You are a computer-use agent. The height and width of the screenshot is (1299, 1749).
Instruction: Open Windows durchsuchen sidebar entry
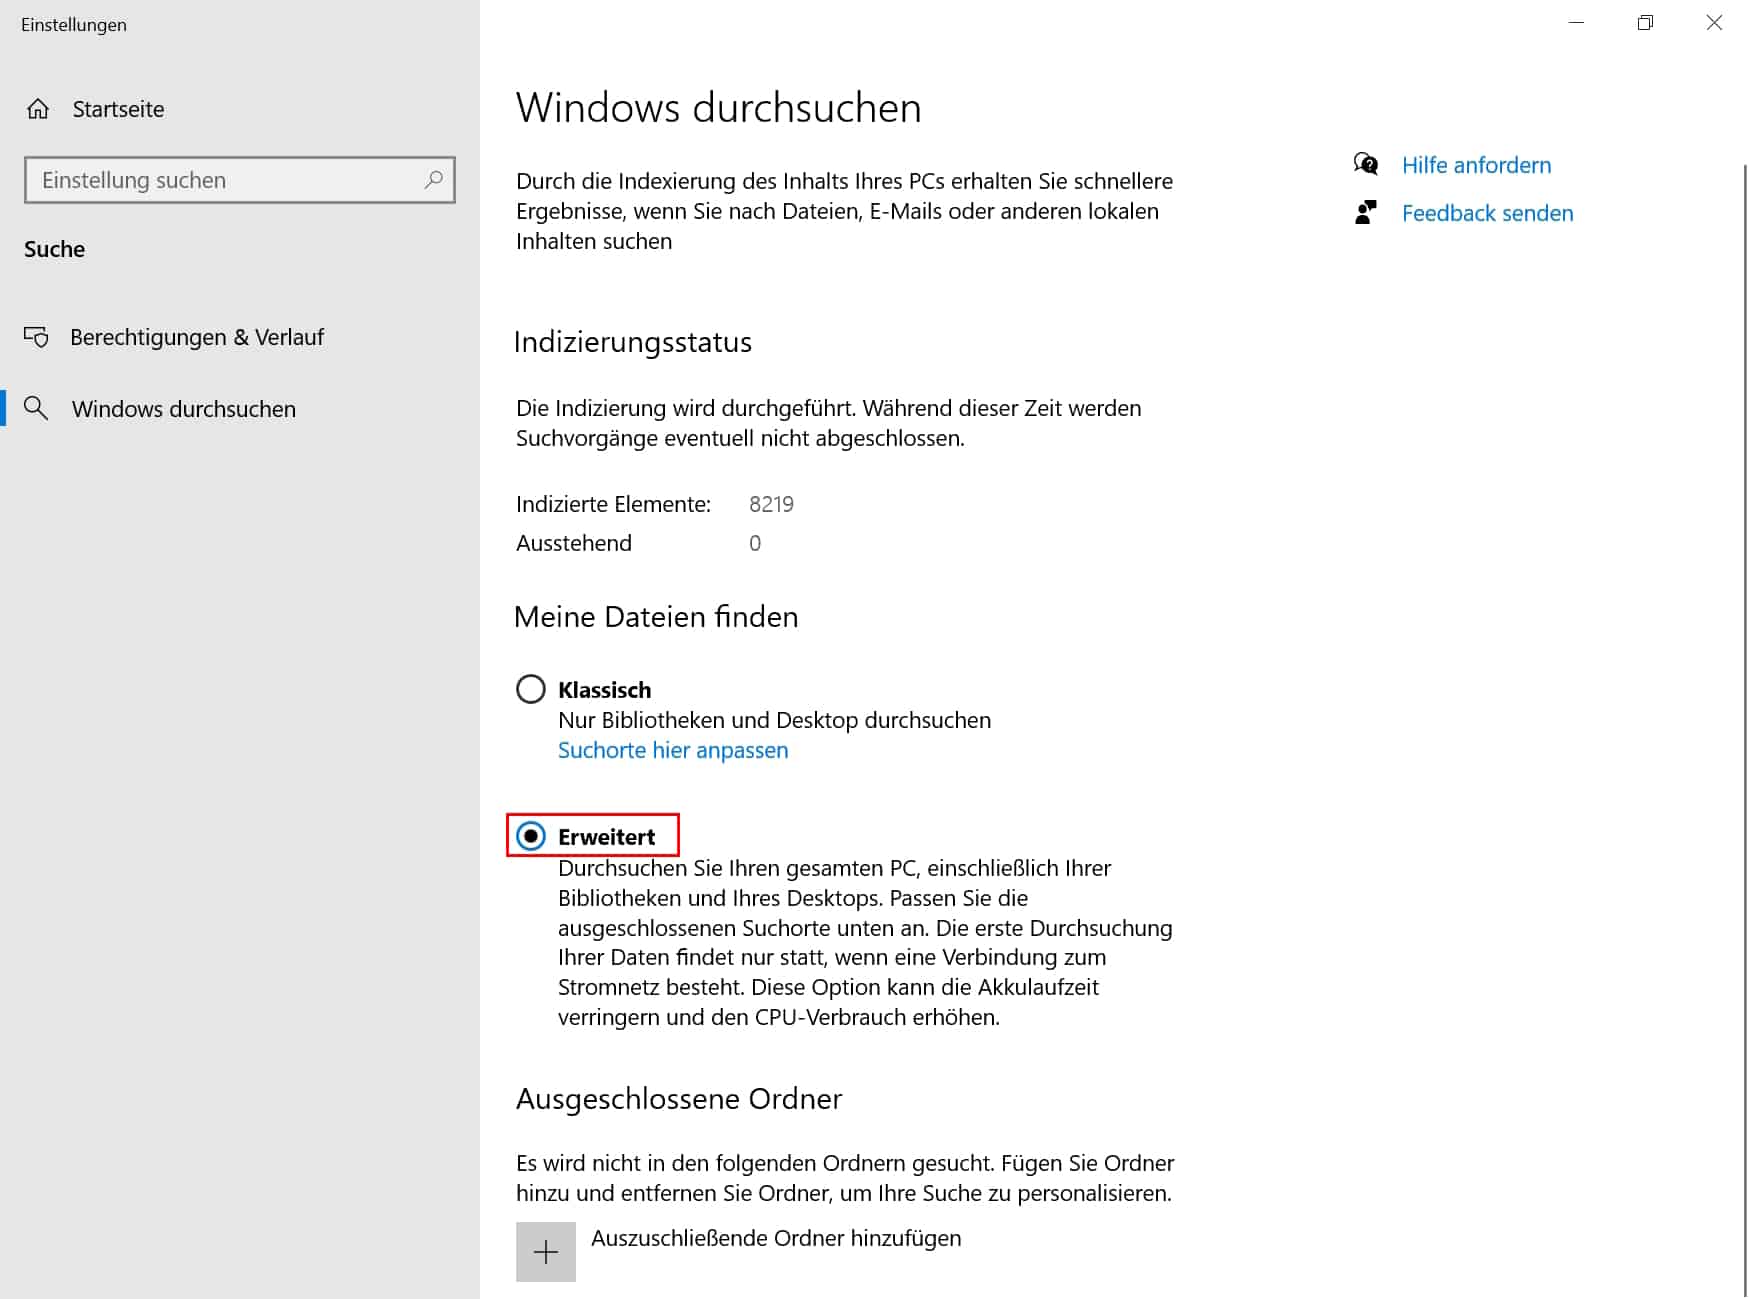[184, 409]
